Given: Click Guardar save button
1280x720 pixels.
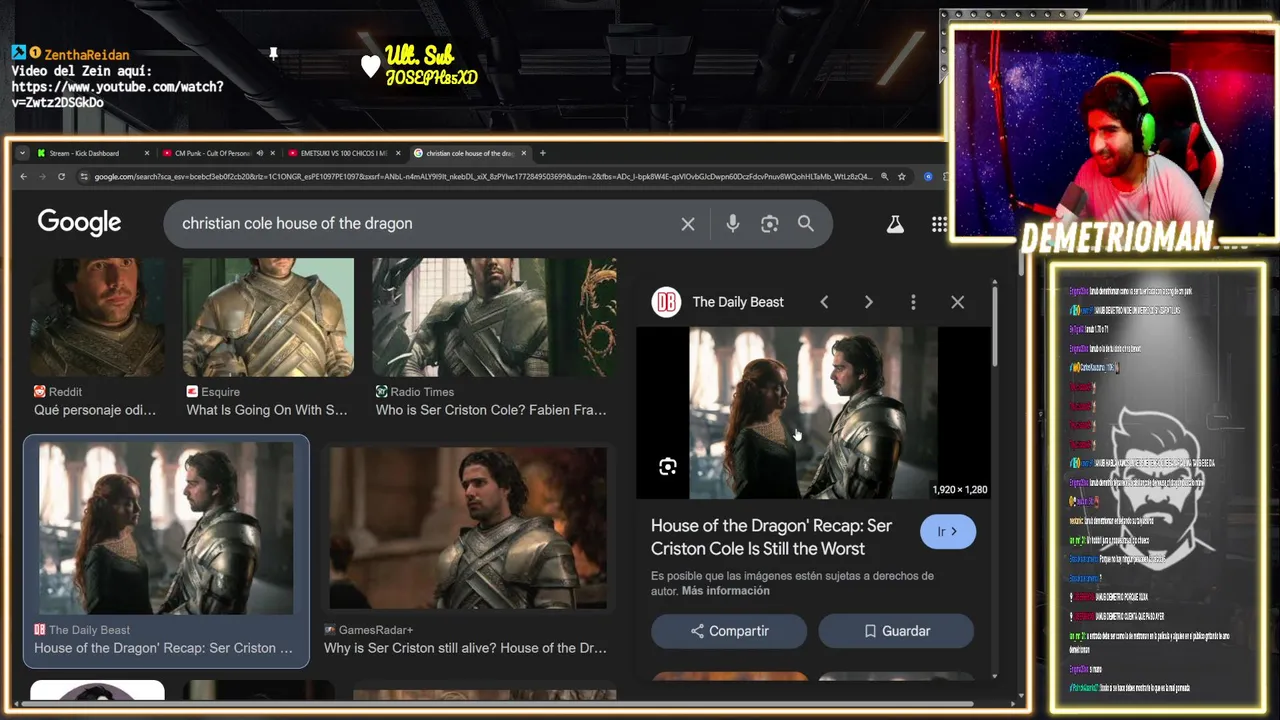Looking at the screenshot, I should (896, 631).
